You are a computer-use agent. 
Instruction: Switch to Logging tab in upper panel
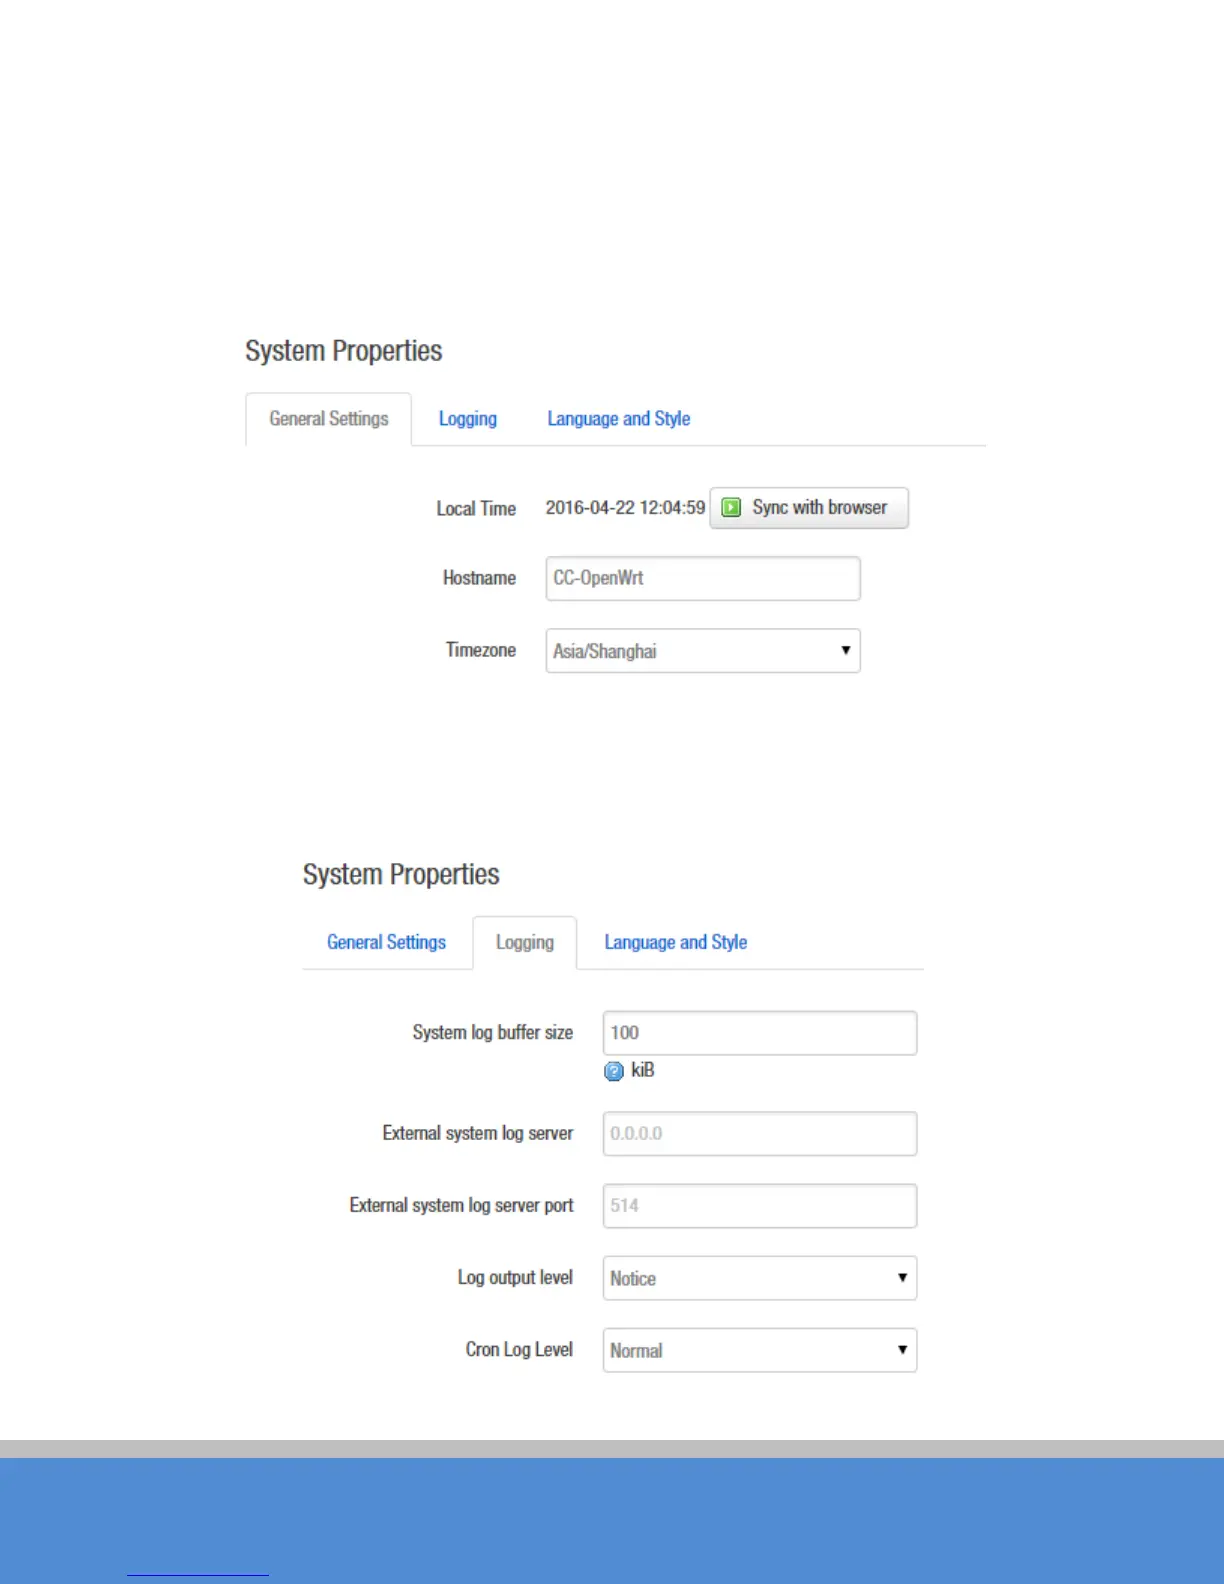click(467, 419)
